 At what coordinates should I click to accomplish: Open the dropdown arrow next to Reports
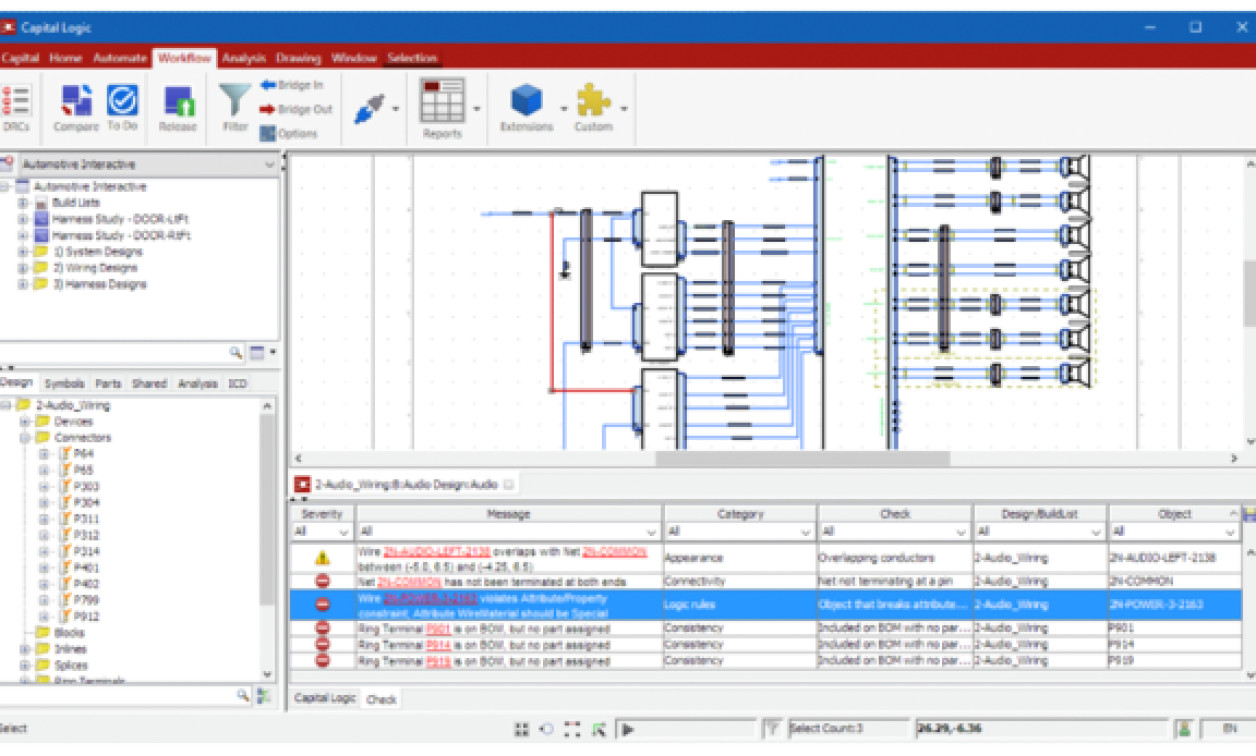tap(477, 110)
